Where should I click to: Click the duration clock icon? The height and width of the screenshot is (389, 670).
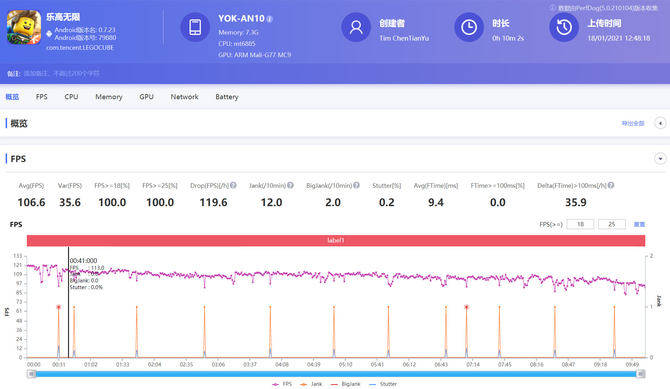pos(469,27)
